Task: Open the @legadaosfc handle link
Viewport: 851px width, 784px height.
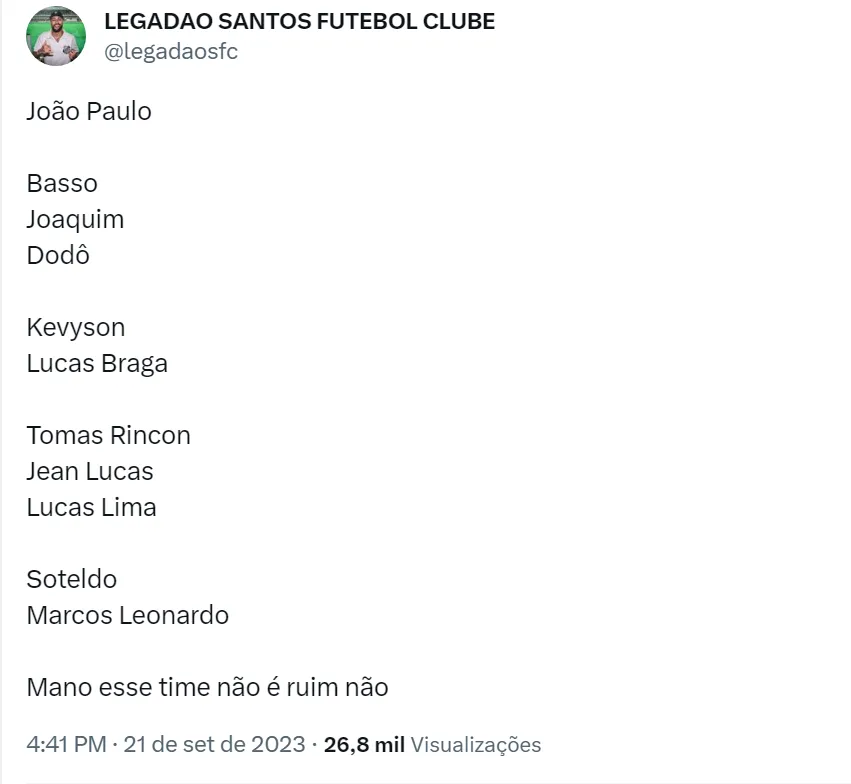Action: point(171,52)
